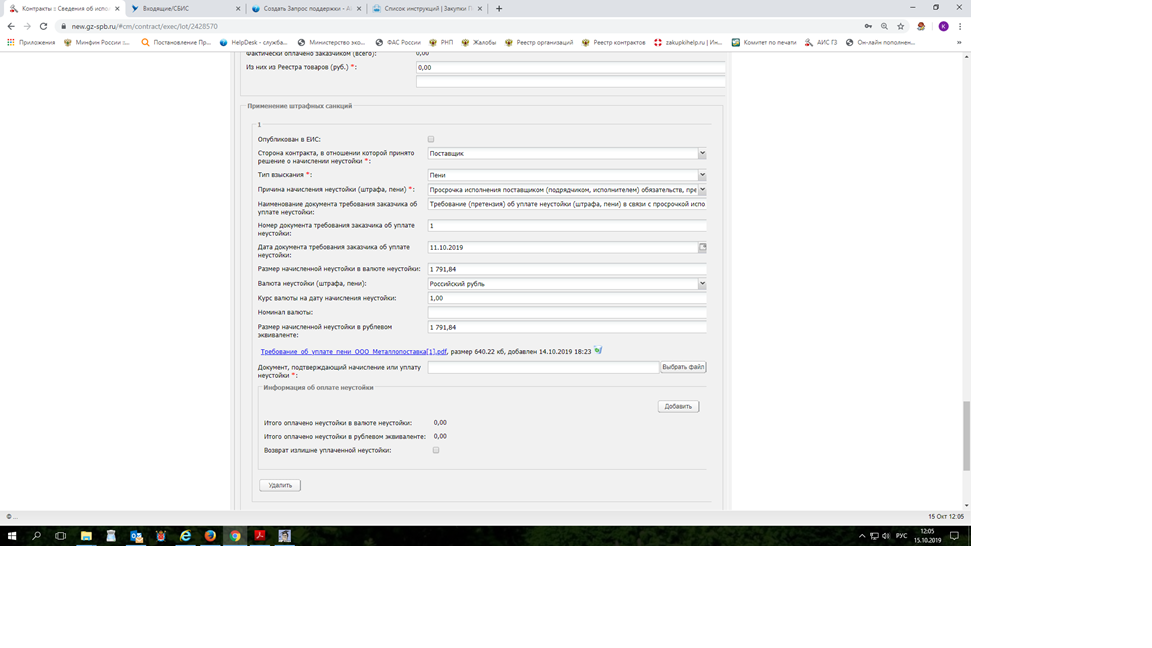The width and height of the screenshot is (1152, 648).
Task: Open Реестр контрактов bookmark
Action: [613, 43]
